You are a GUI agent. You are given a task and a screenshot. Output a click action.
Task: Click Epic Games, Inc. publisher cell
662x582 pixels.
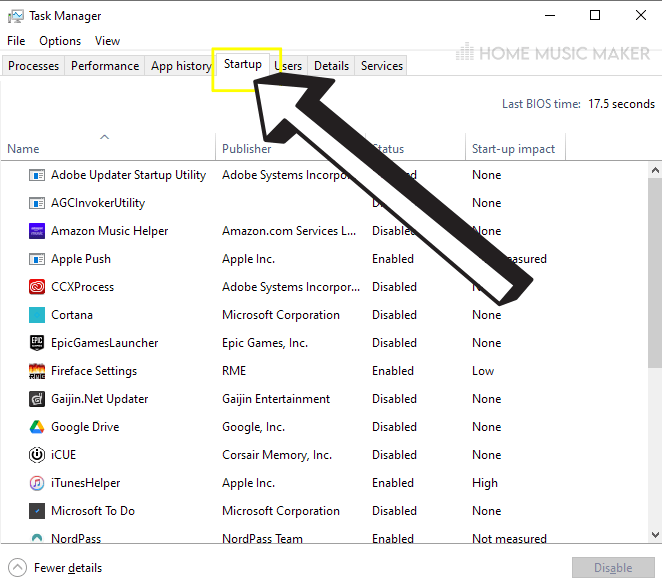click(265, 343)
